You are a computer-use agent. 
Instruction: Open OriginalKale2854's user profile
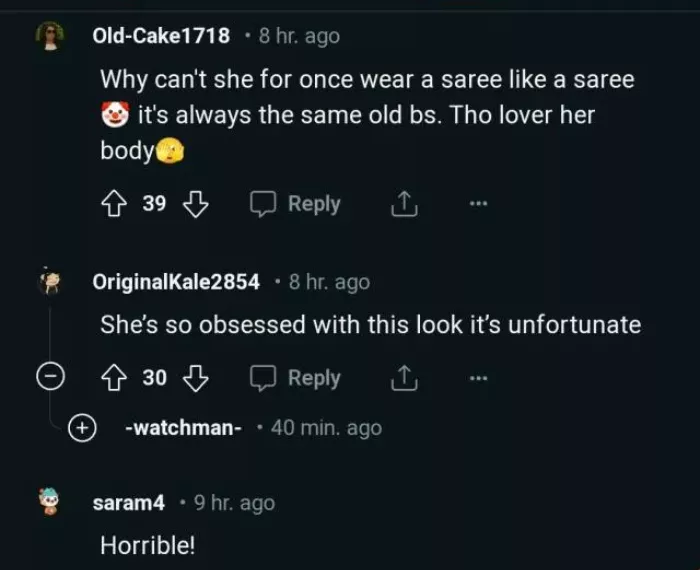(x=176, y=282)
